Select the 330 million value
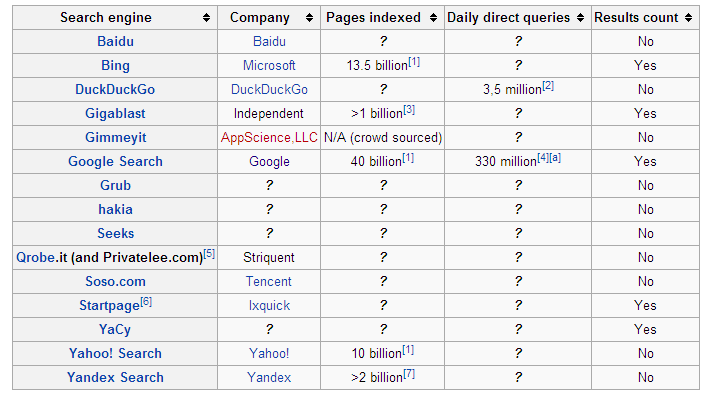 pyautogui.click(x=506, y=162)
